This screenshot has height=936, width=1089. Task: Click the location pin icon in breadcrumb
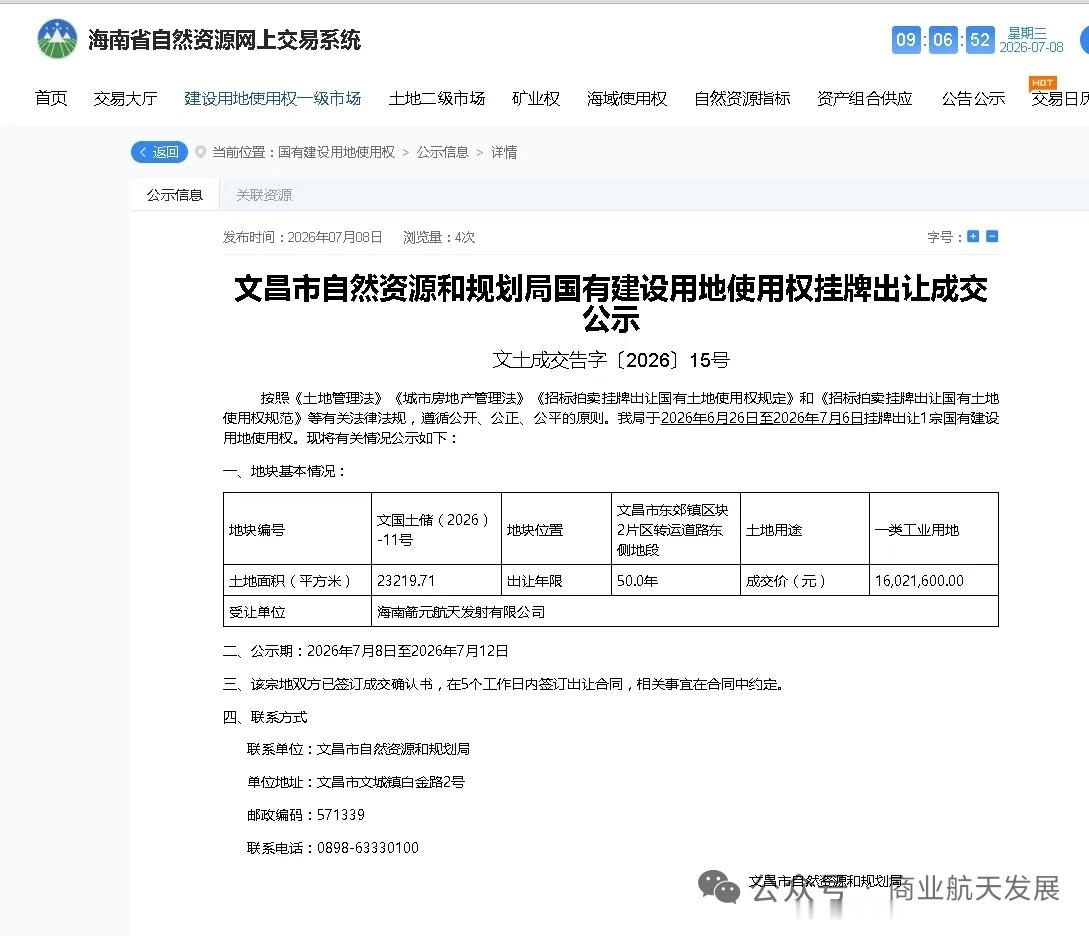pos(200,152)
